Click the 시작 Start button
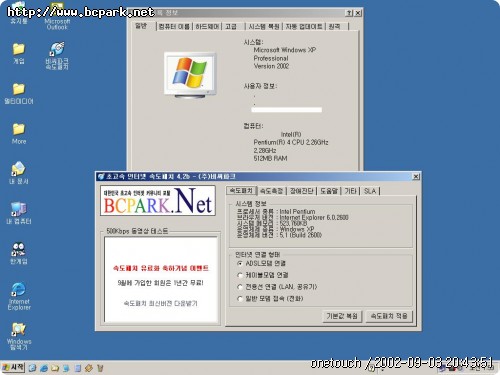The image size is (500, 375). (13, 368)
